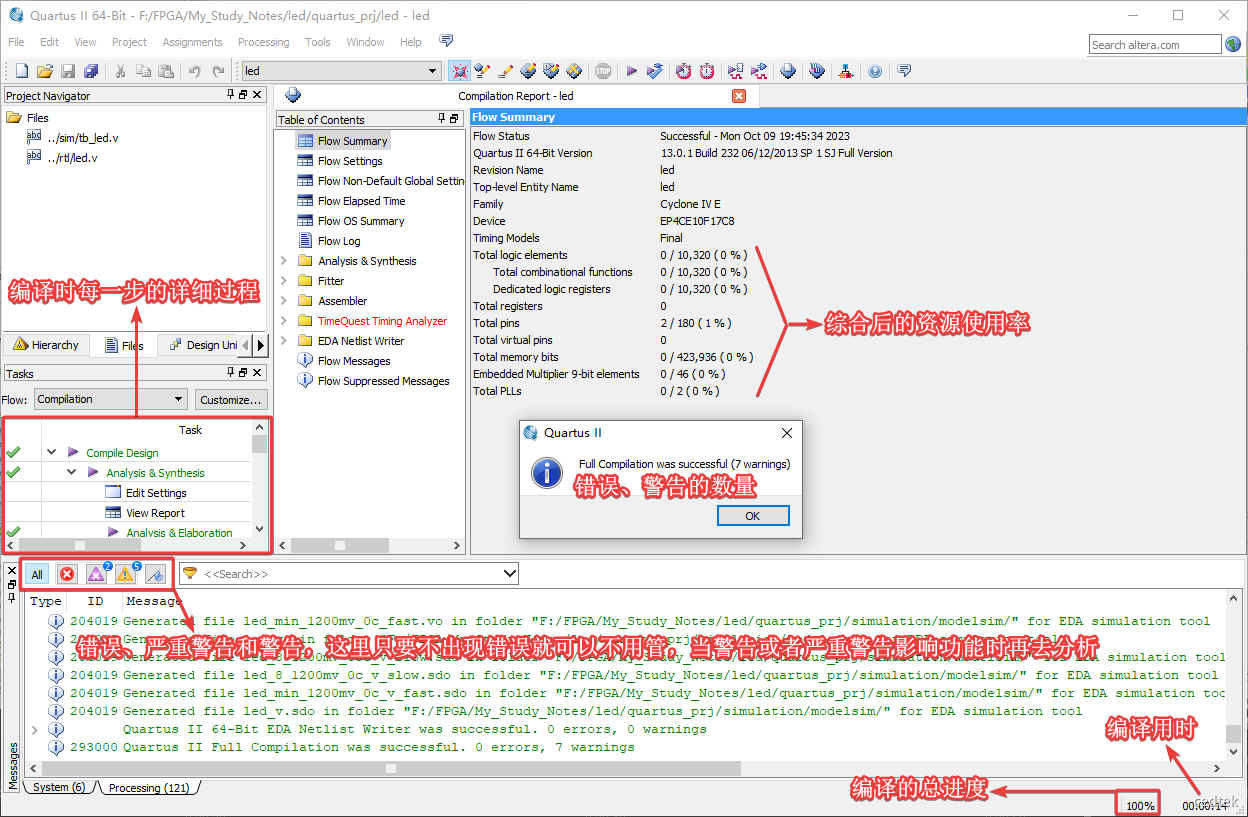1248x817 pixels.
Task: Click the Help question mark icon
Action: [875, 71]
